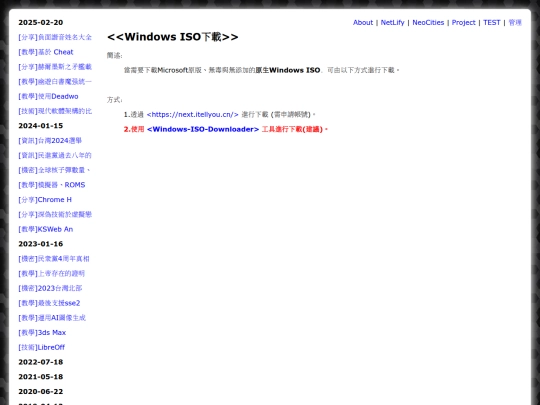Open the [教學]KSWeb An article
The width and height of the screenshot is (540, 405).
coord(45,229)
